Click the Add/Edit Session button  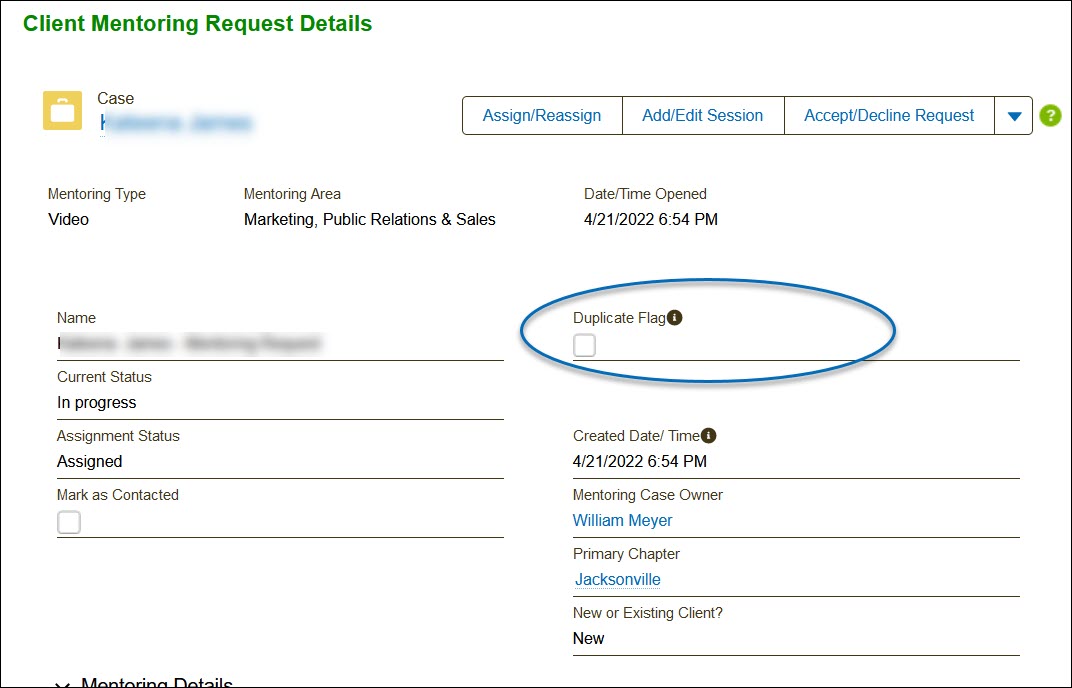[703, 116]
